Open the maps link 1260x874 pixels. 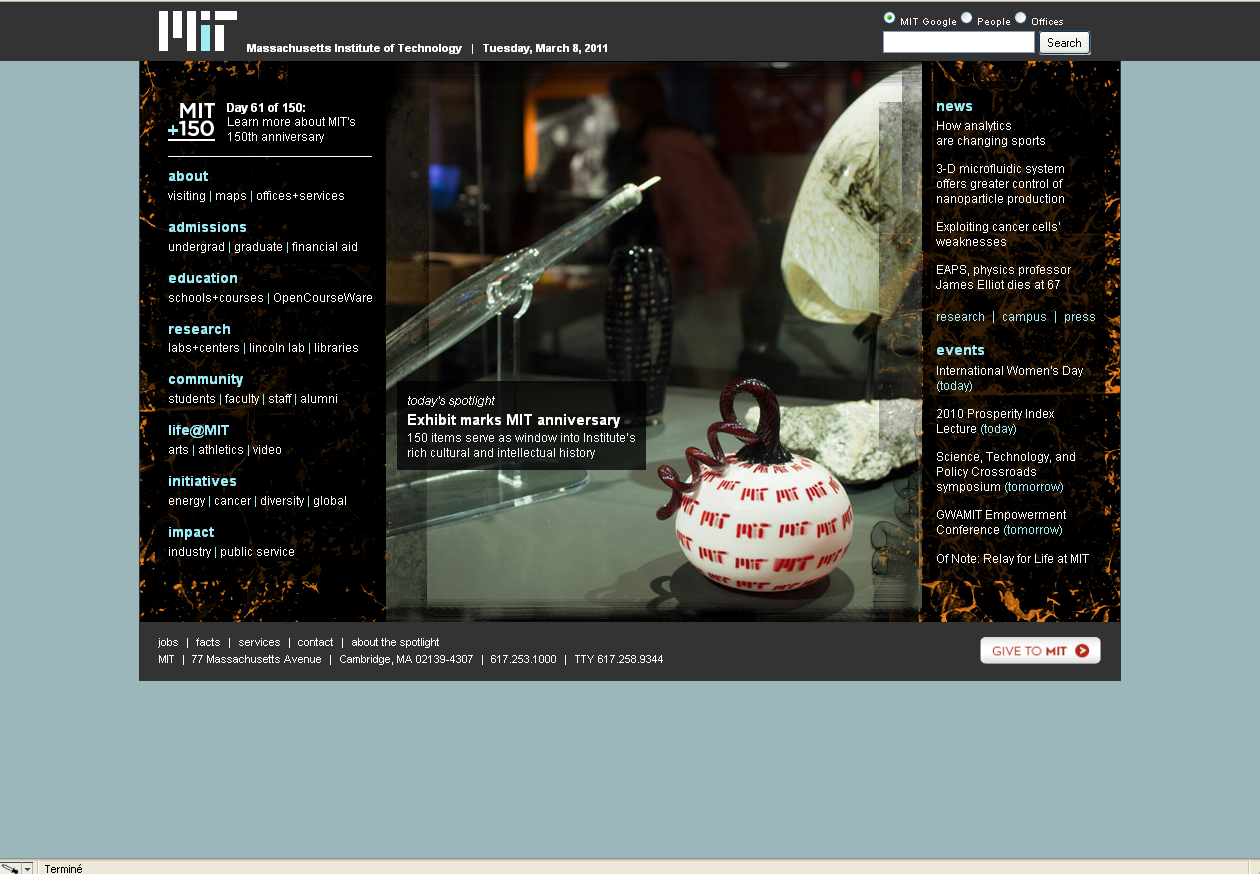231,196
